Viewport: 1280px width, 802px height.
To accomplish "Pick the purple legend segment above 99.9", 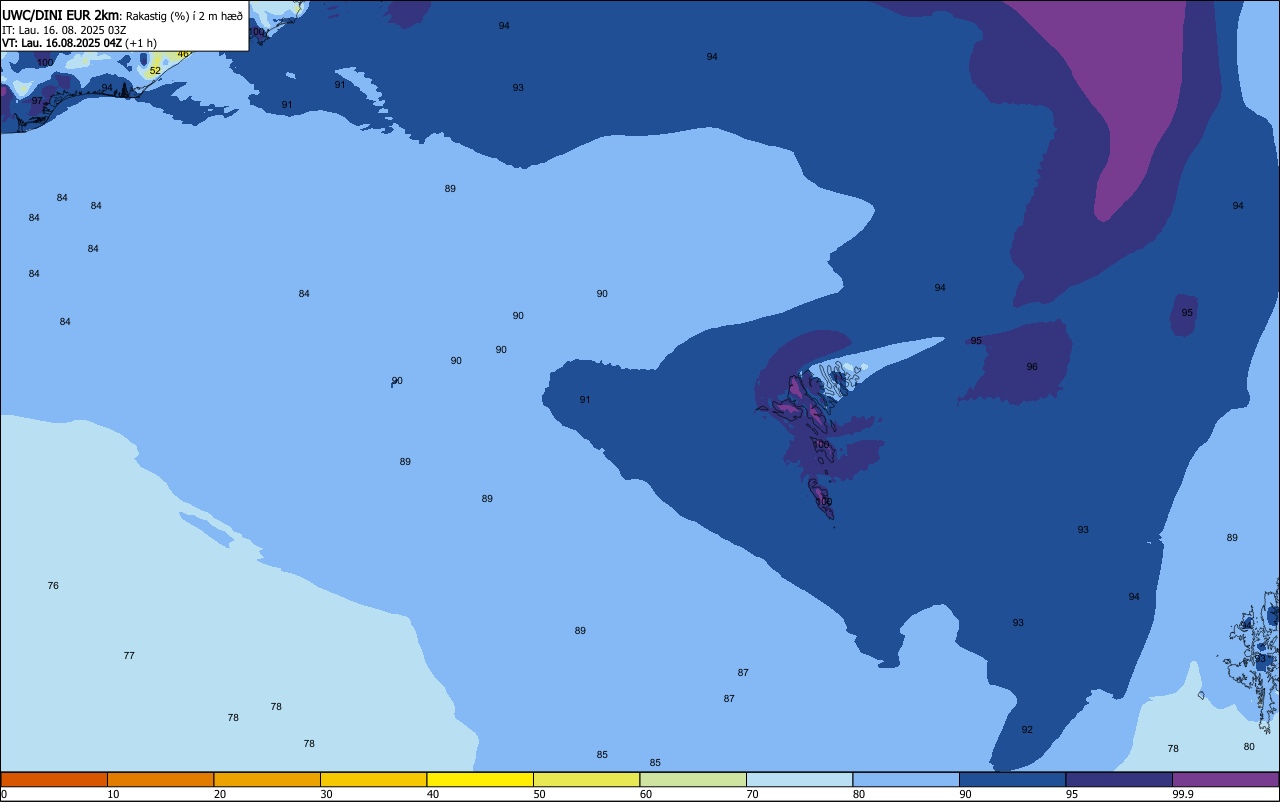I will point(1225,779).
